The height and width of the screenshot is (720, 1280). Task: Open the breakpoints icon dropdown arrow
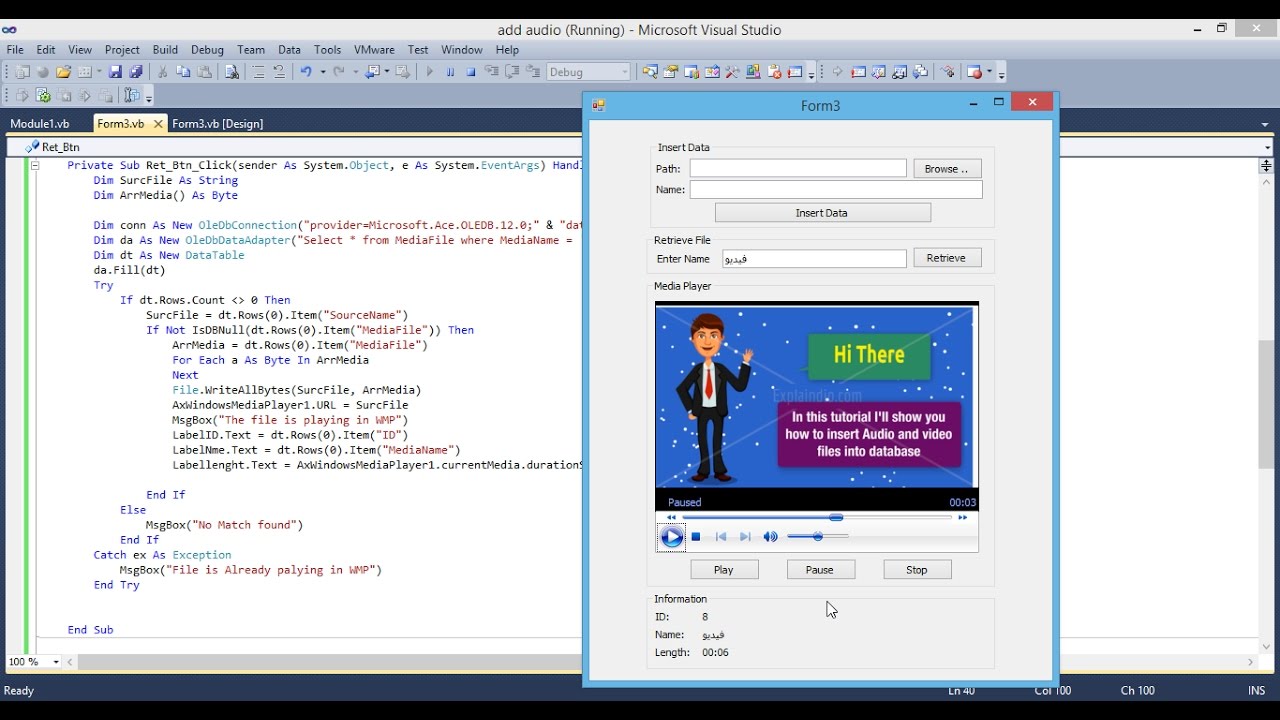click(x=989, y=72)
